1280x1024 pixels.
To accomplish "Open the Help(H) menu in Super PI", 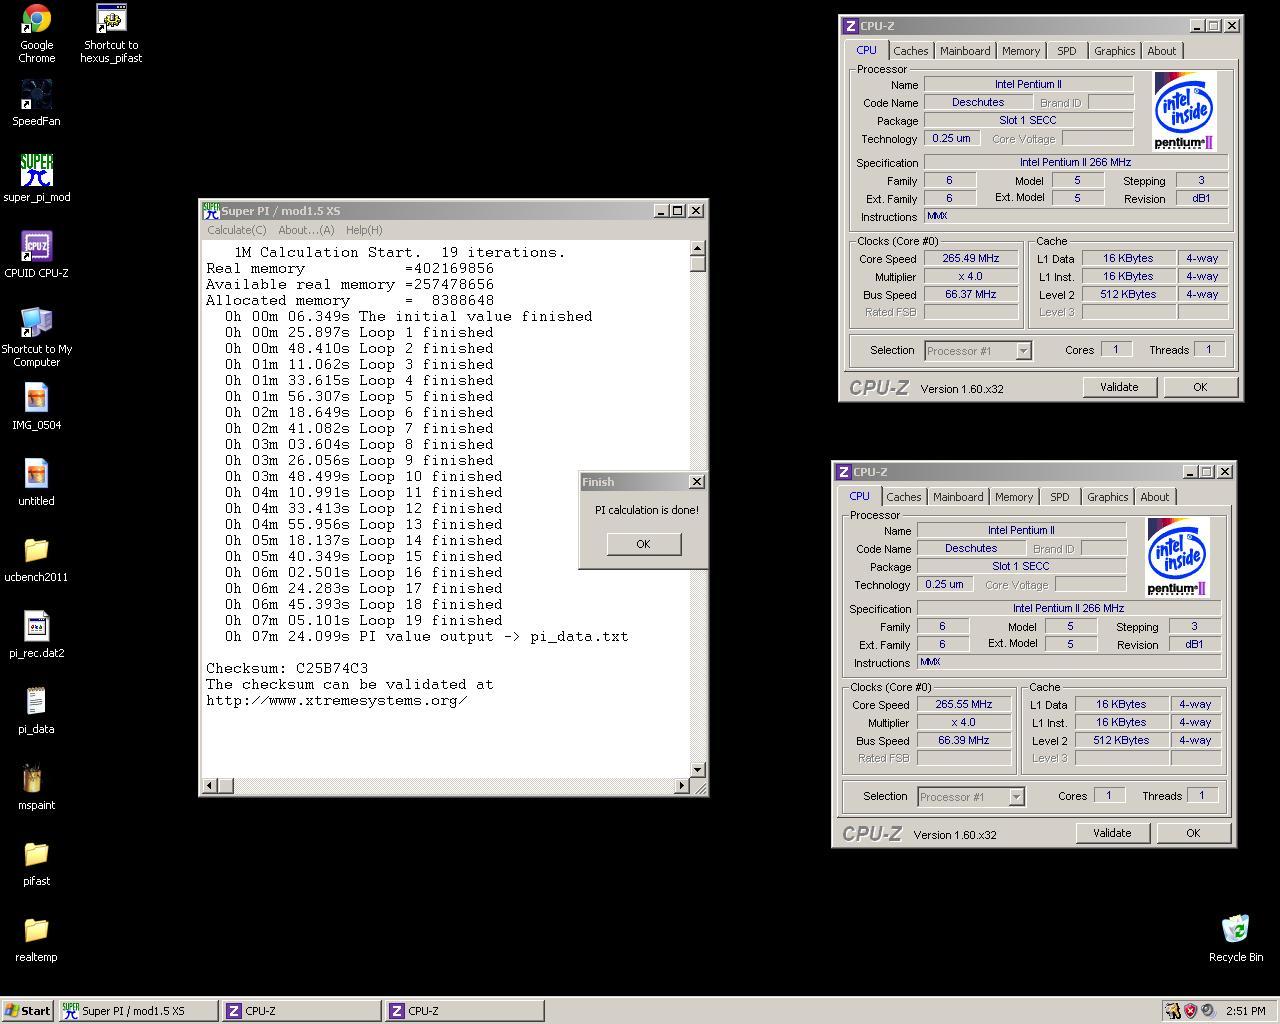I will (x=364, y=230).
